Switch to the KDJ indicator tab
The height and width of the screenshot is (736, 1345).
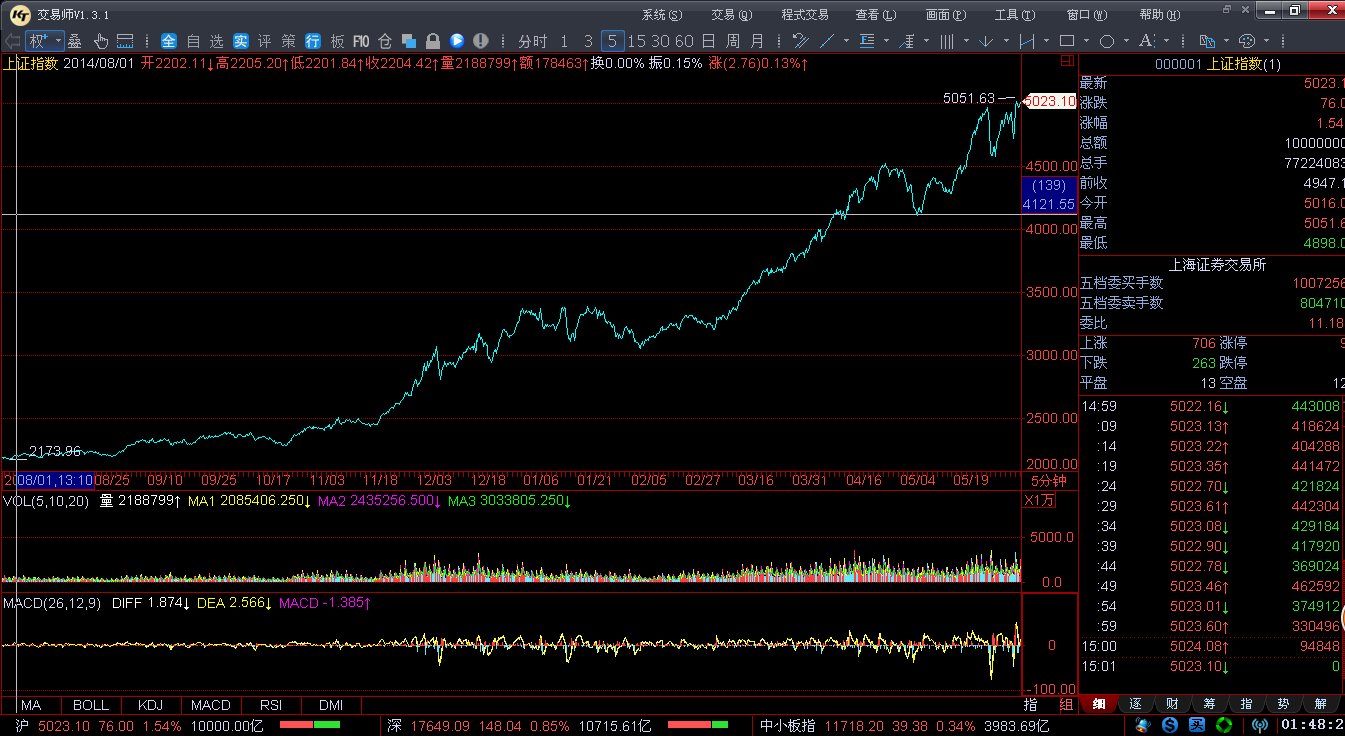(x=150, y=705)
